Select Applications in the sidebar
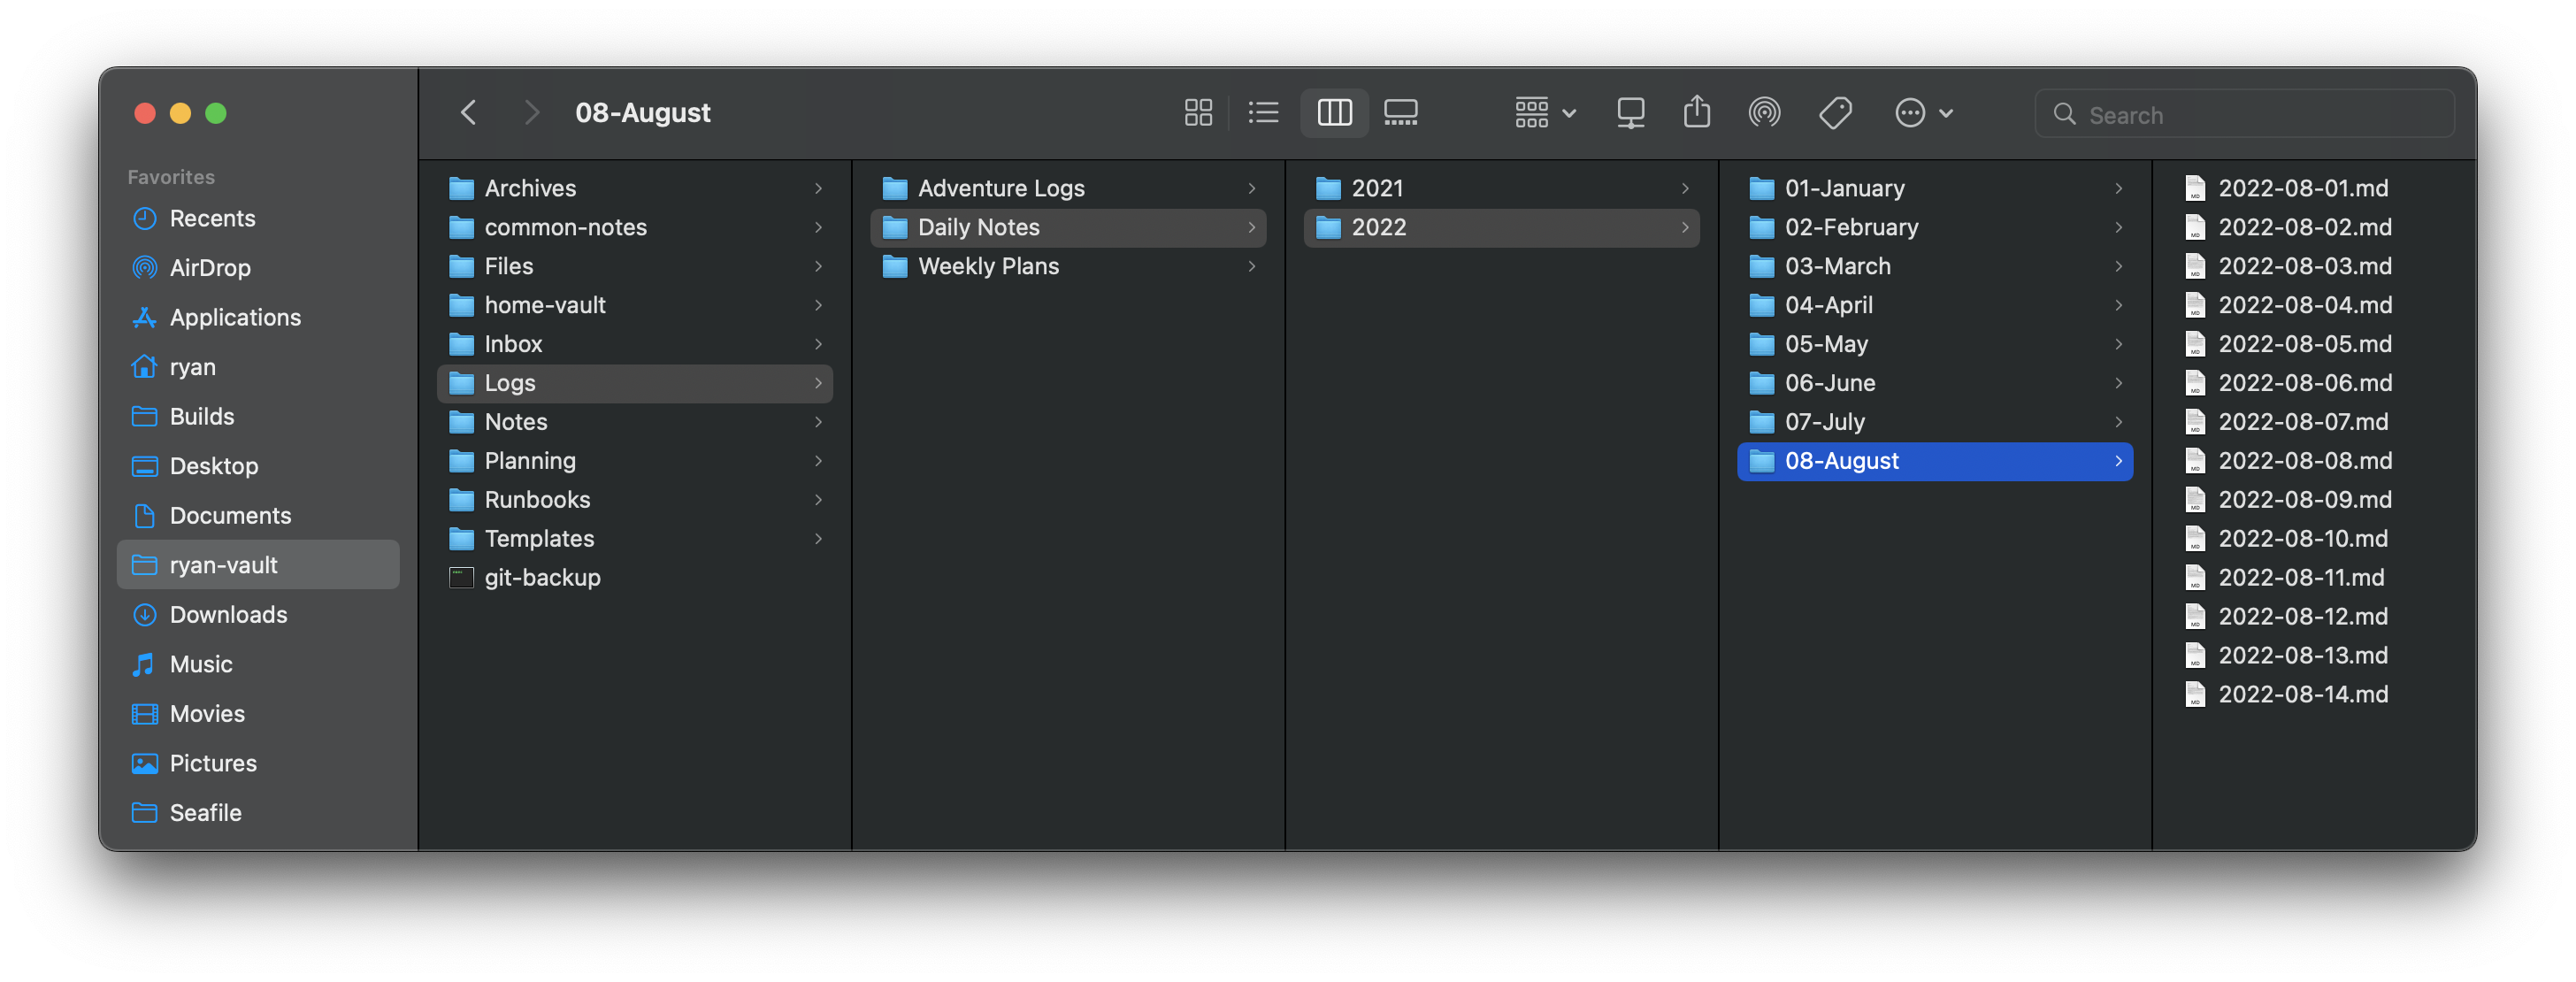 (235, 318)
